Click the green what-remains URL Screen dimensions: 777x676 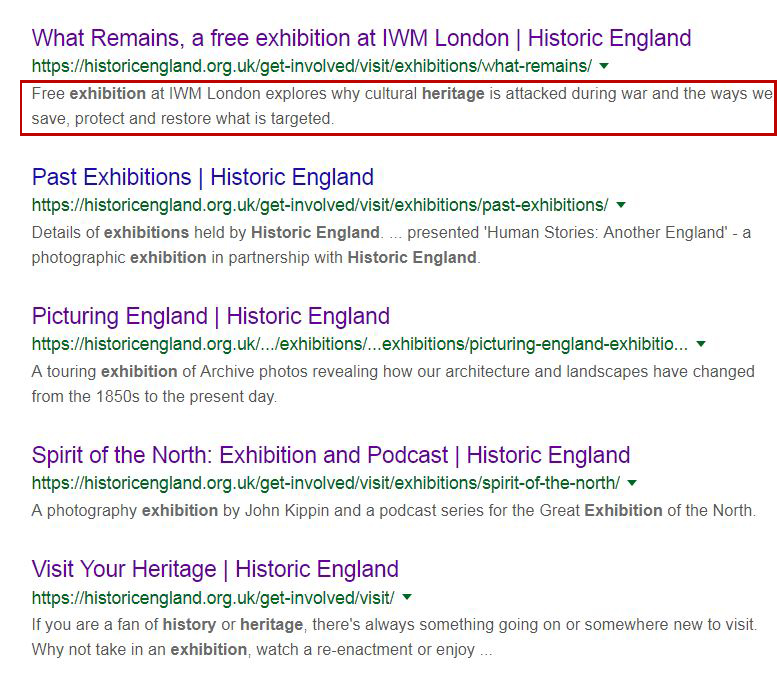tap(311, 66)
